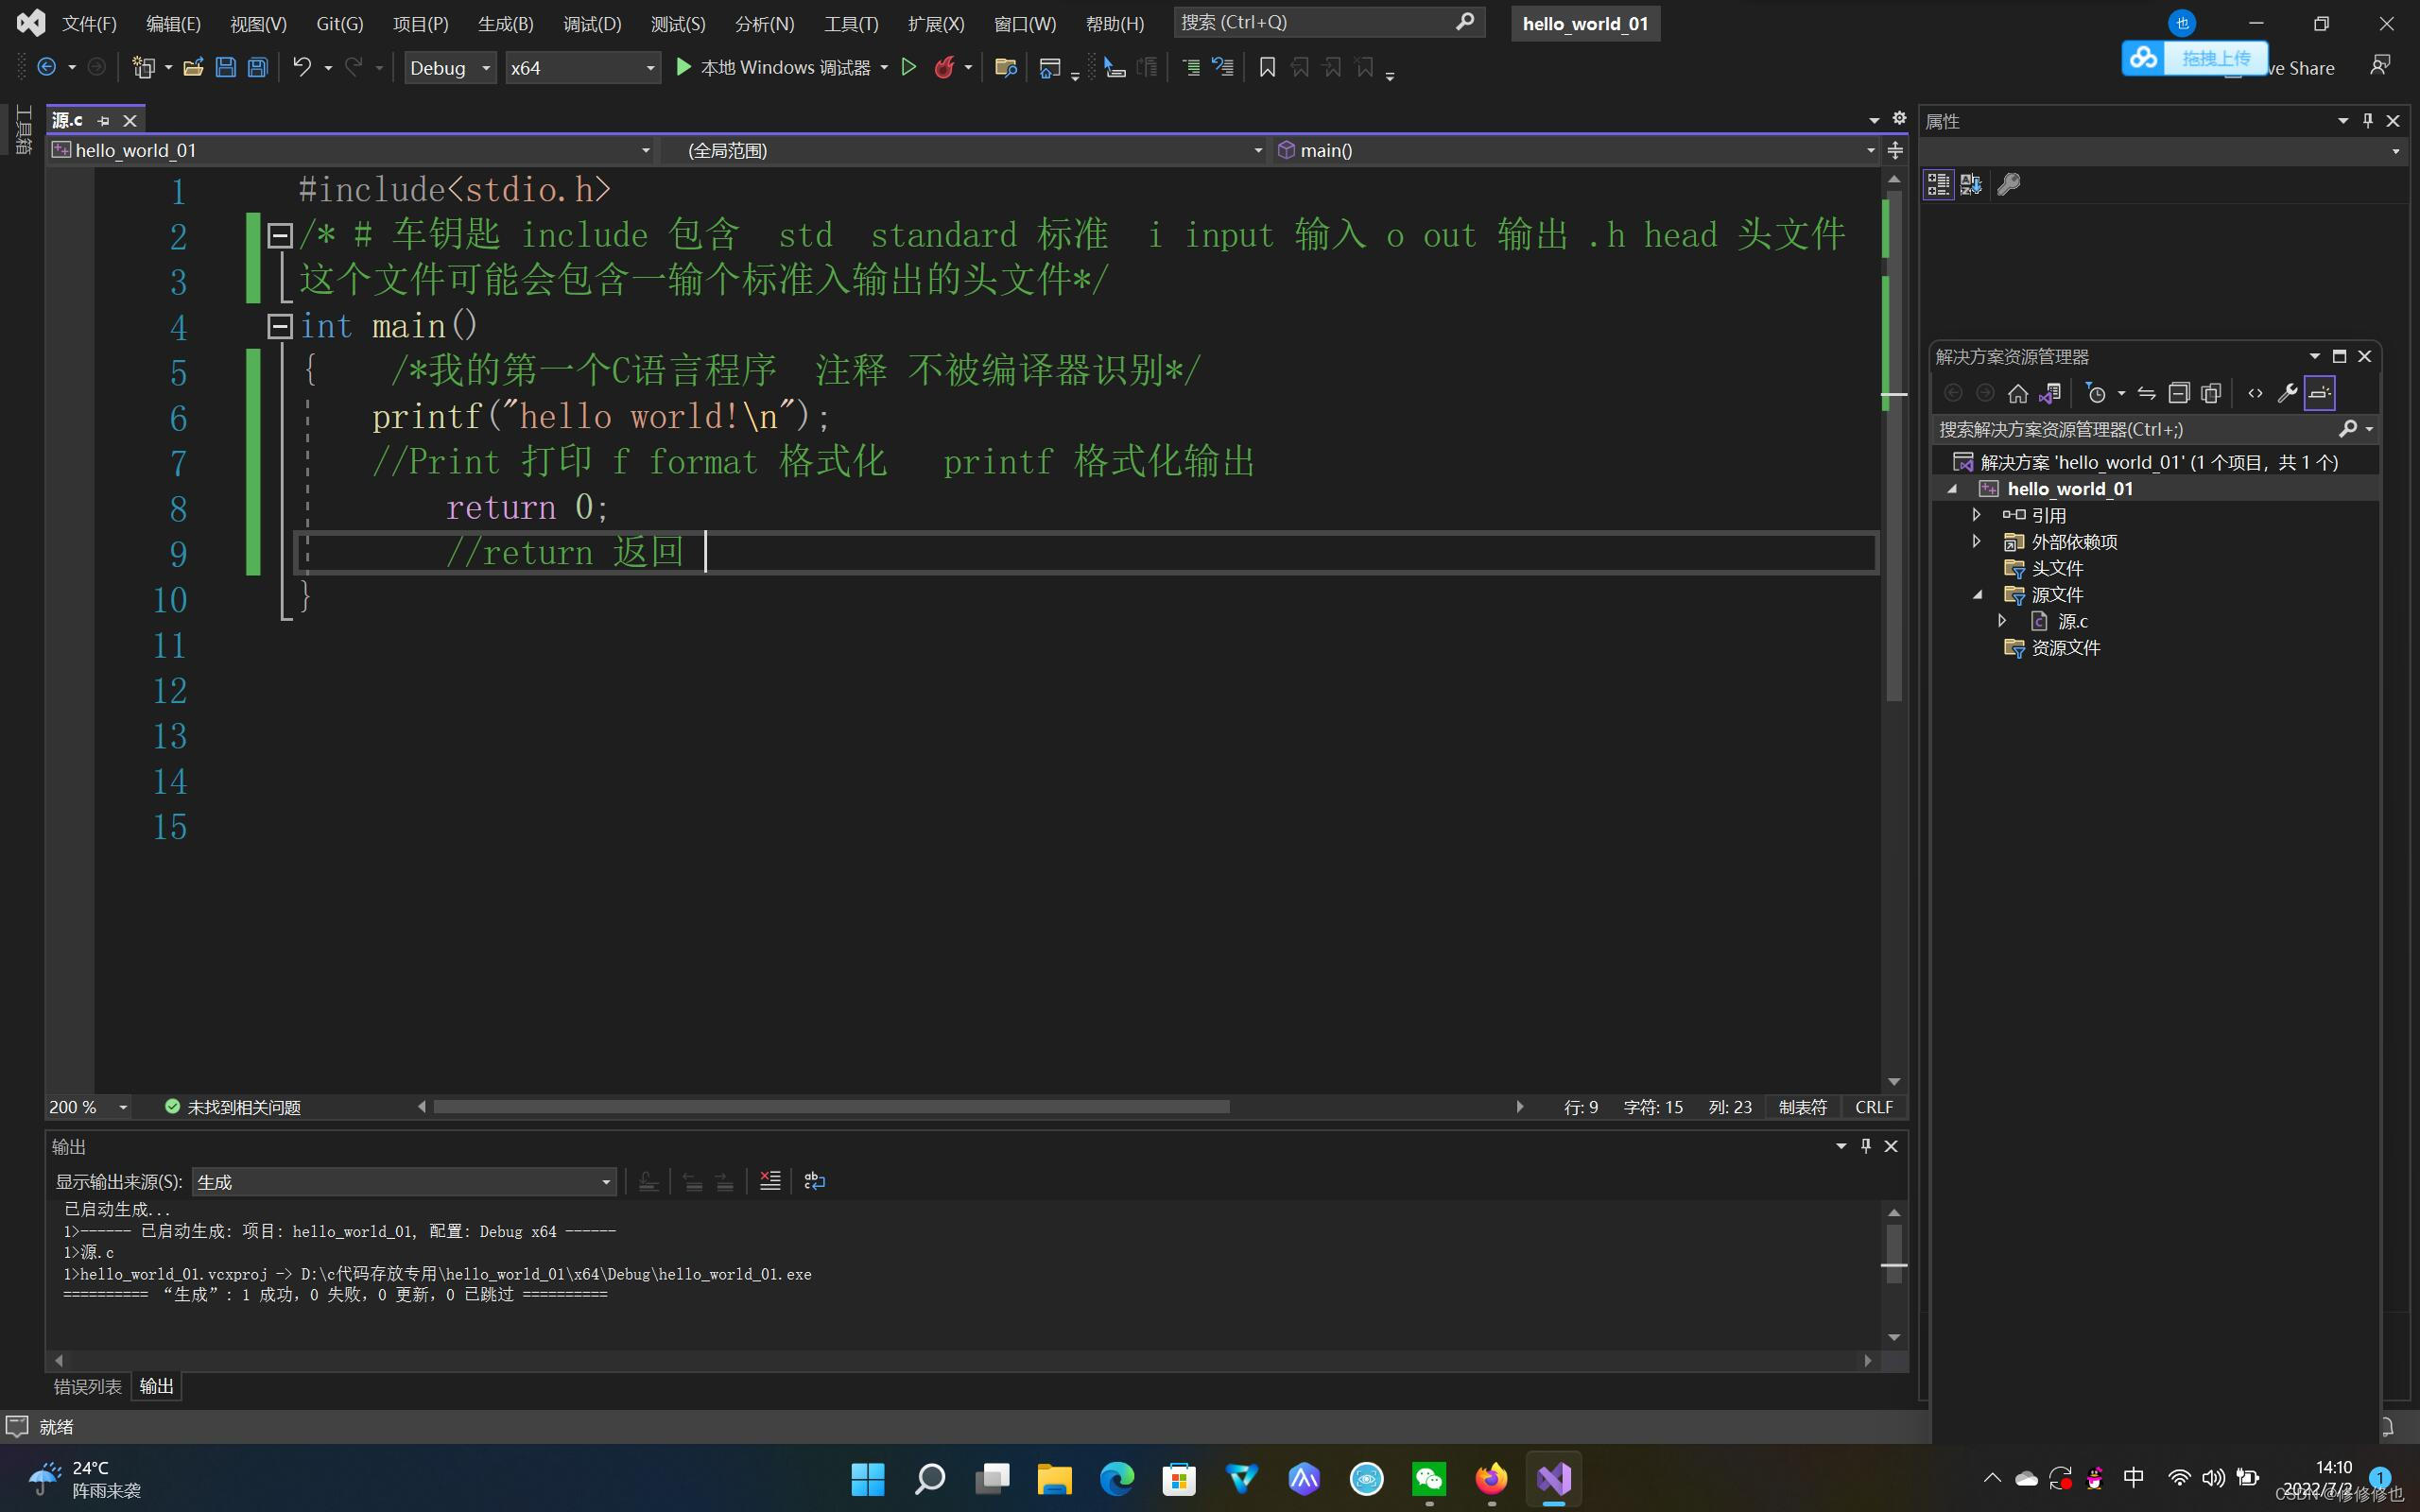2420x1512 pixels.
Task: Open the 200% editor zoom control
Action: (86, 1106)
